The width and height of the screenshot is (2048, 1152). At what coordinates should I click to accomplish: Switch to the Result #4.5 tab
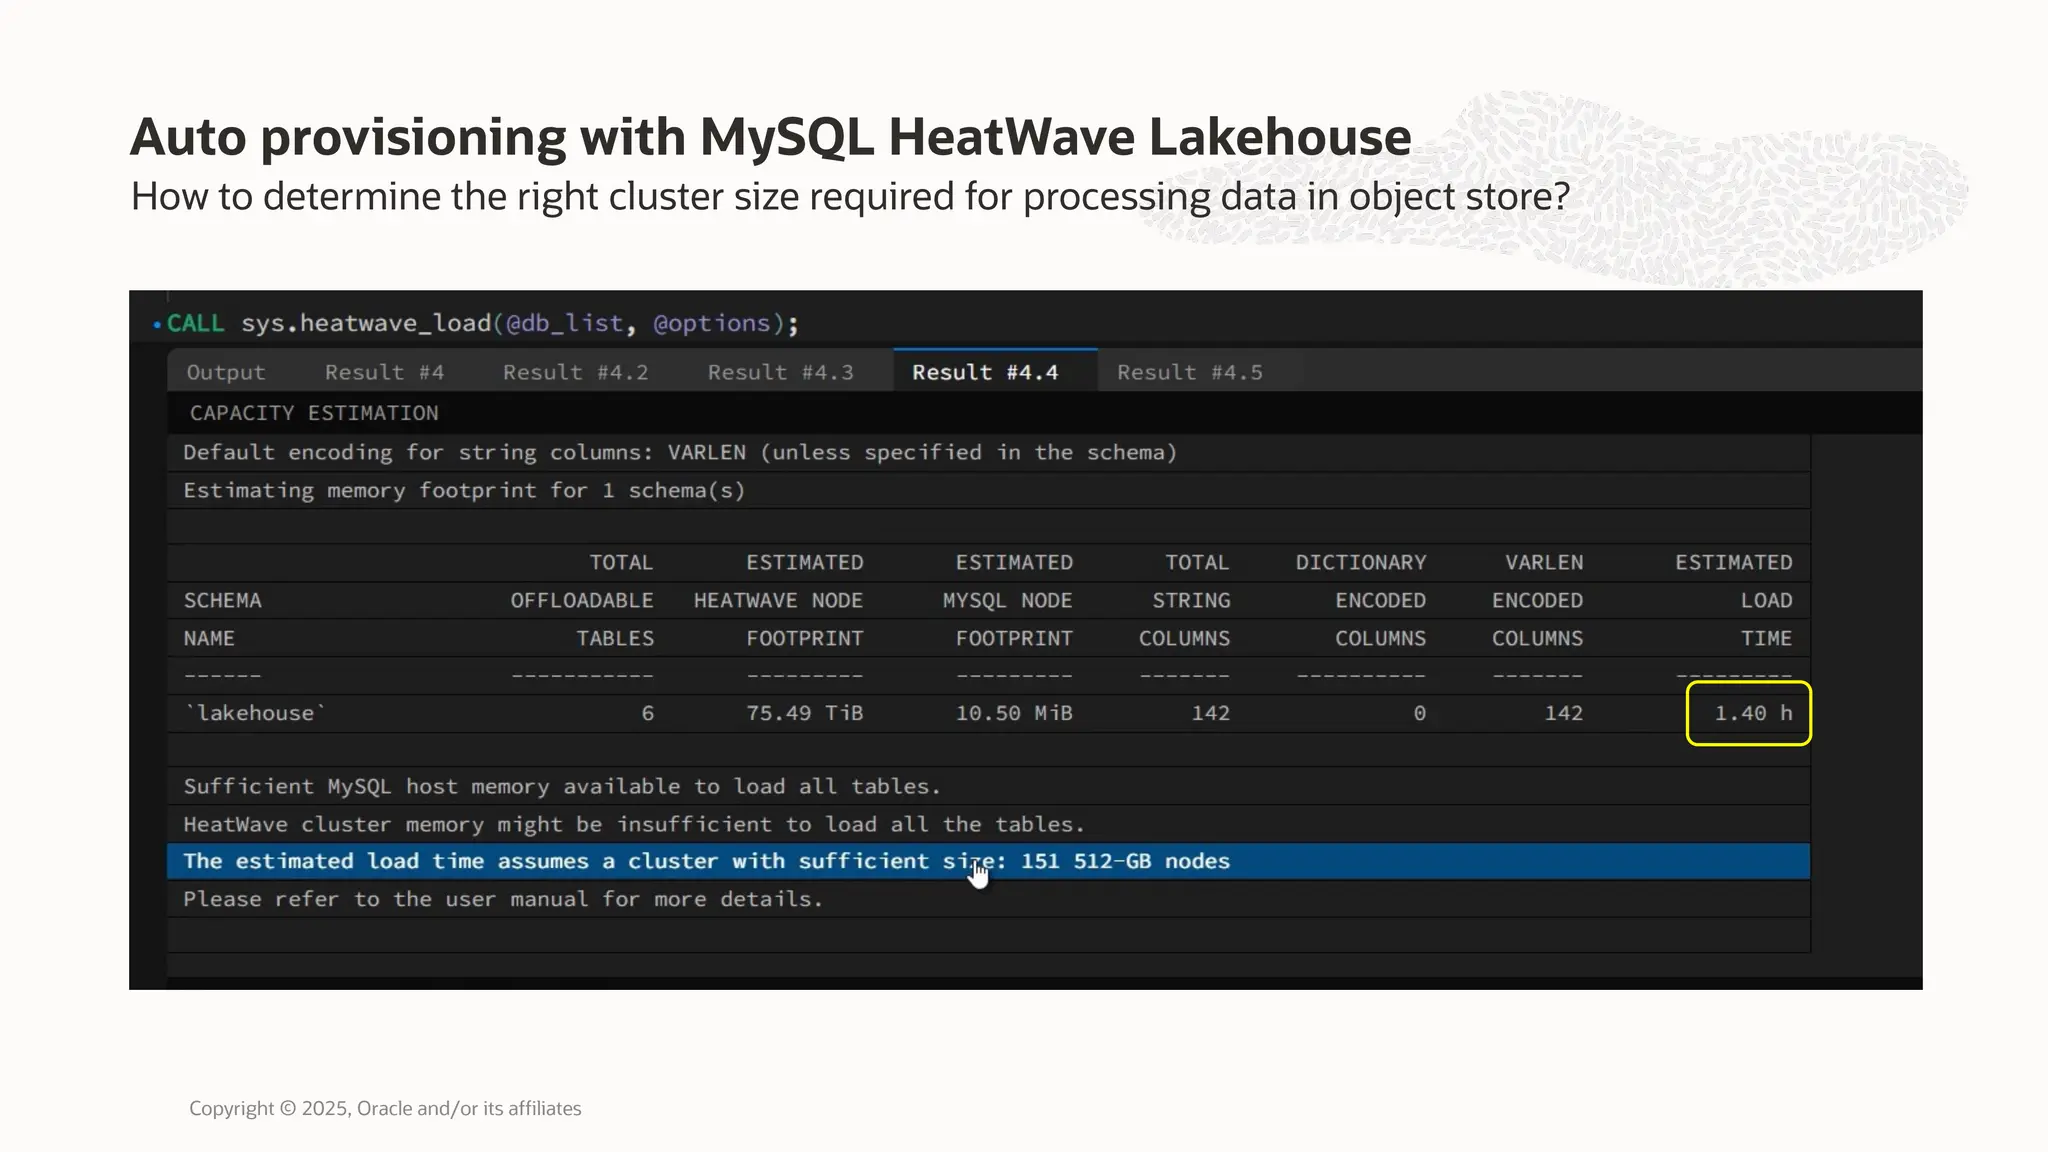click(x=1190, y=372)
